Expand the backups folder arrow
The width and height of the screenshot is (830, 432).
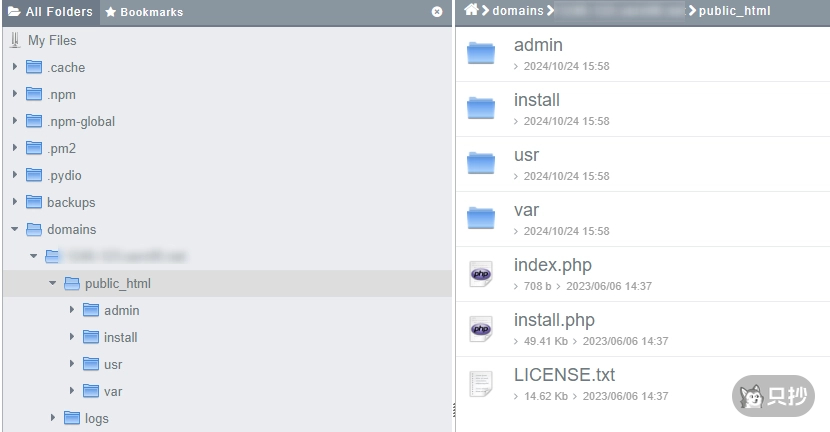(x=15, y=202)
